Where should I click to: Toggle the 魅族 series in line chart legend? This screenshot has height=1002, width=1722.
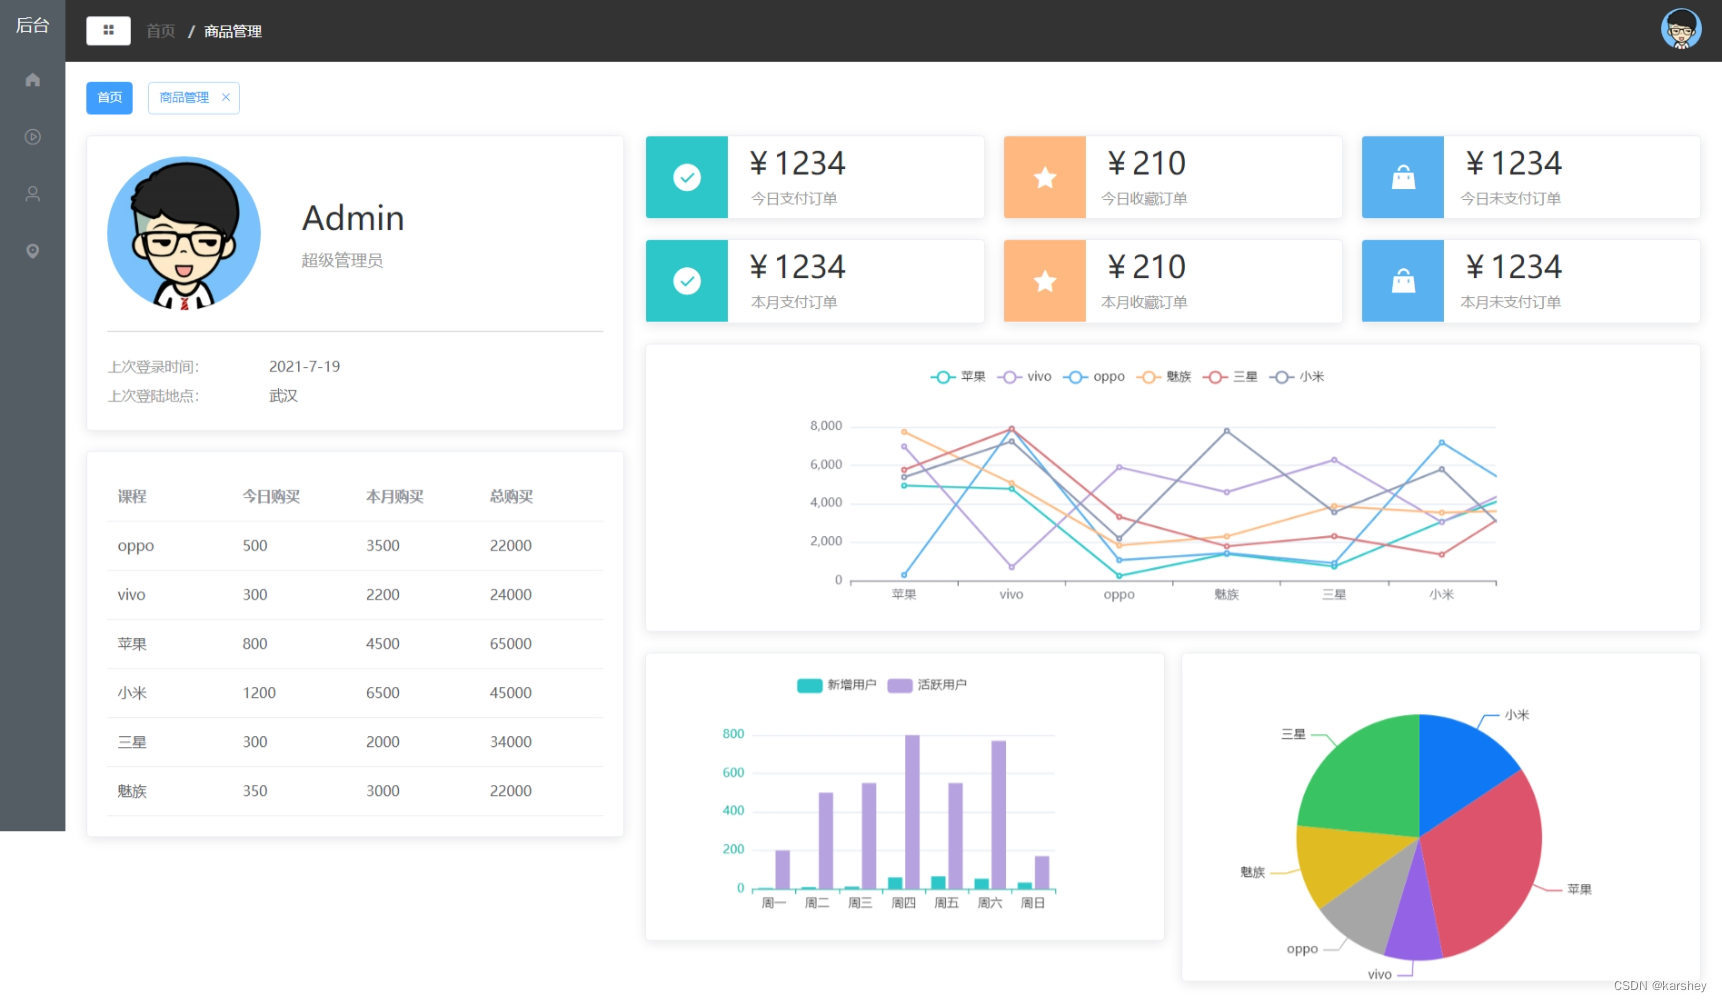point(1164,377)
